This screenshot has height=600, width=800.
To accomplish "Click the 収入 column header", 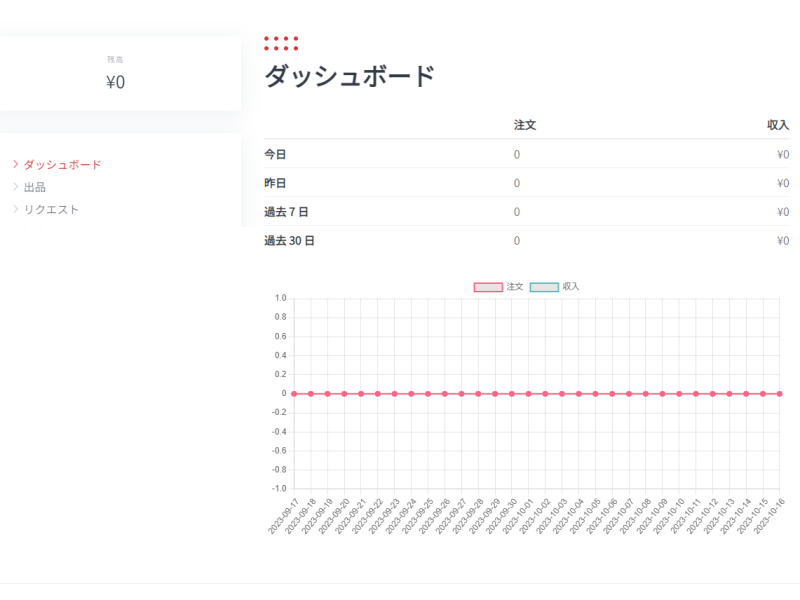I will click(x=778, y=125).
